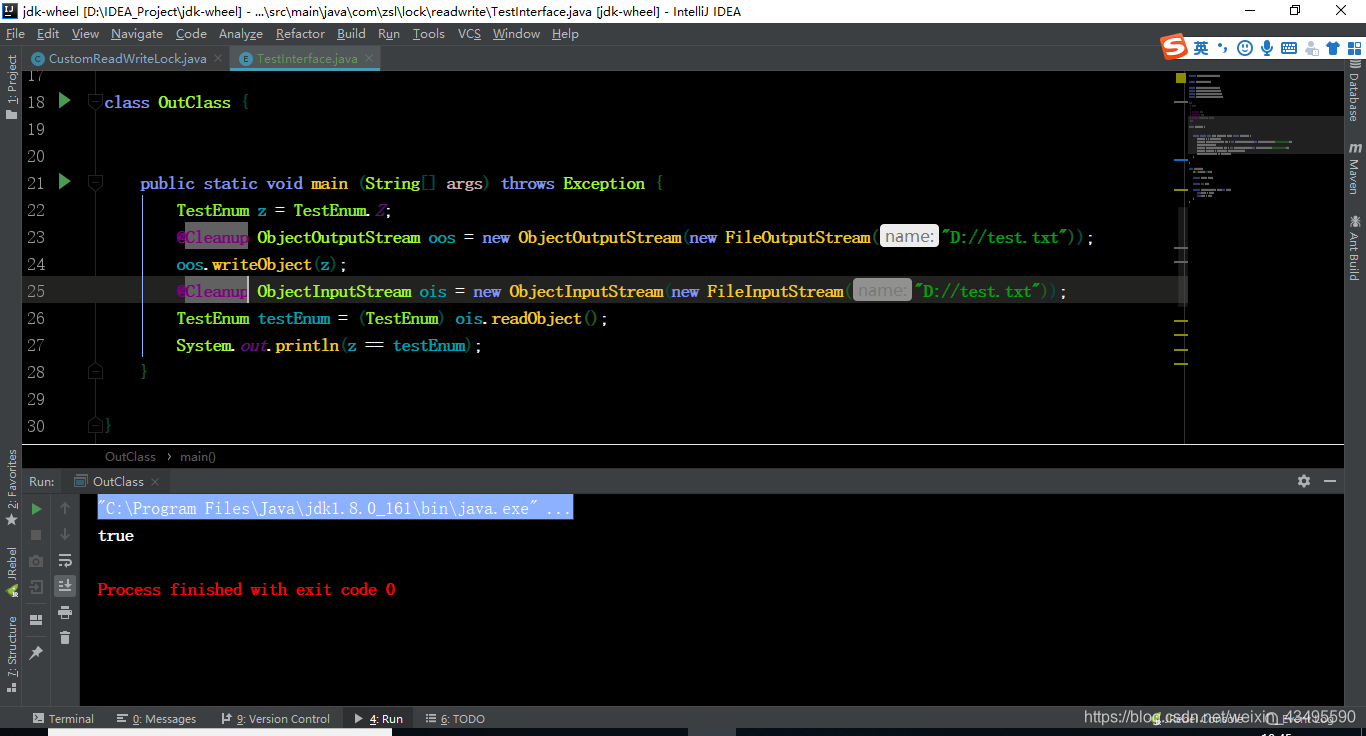1366x736 pixels.
Task: Open the Sogou soft keyboard icon
Action: (x=1289, y=48)
